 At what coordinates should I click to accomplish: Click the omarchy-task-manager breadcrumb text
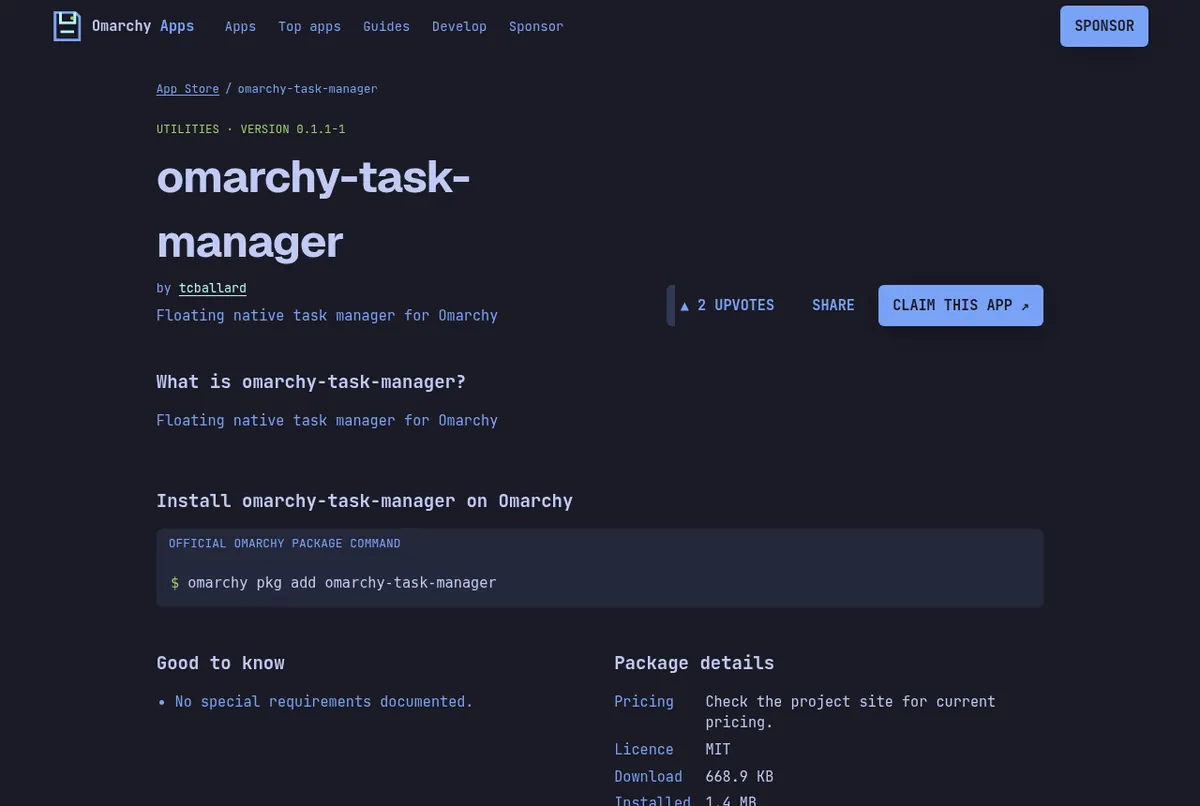[307, 89]
